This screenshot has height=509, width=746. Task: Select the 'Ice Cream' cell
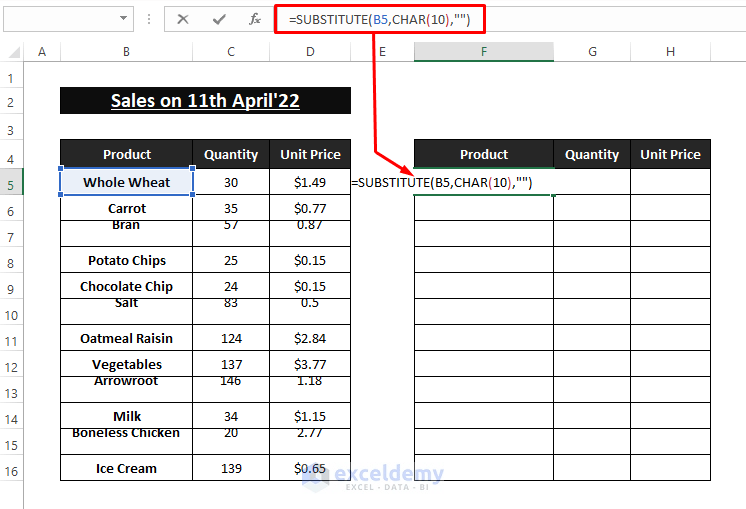(127, 468)
